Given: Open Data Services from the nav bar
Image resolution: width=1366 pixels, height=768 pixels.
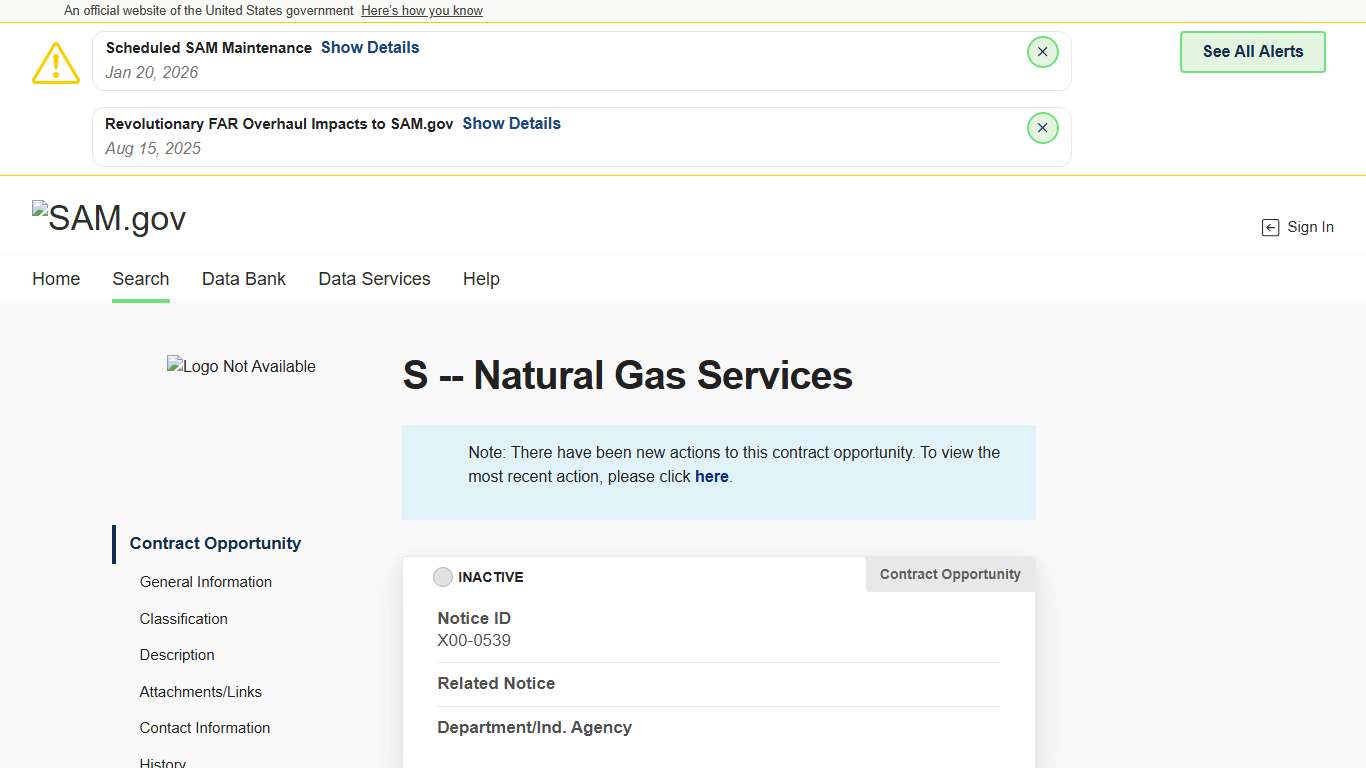Looking at the screenshot, I should pyautogui.click(x=374, y=279).
